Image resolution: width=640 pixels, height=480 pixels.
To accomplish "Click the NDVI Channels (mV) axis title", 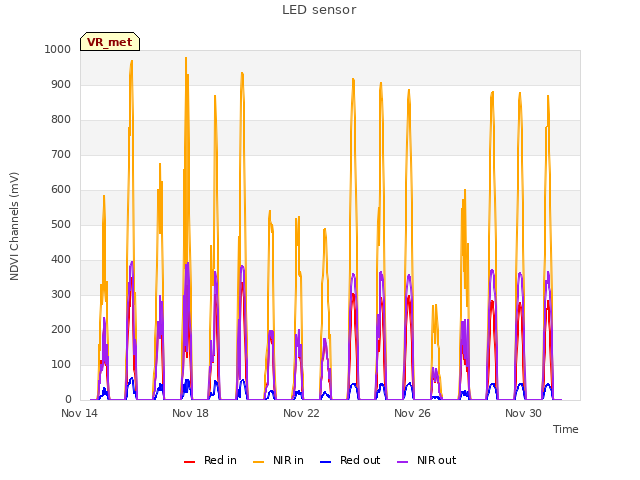I will pos(14,226).
